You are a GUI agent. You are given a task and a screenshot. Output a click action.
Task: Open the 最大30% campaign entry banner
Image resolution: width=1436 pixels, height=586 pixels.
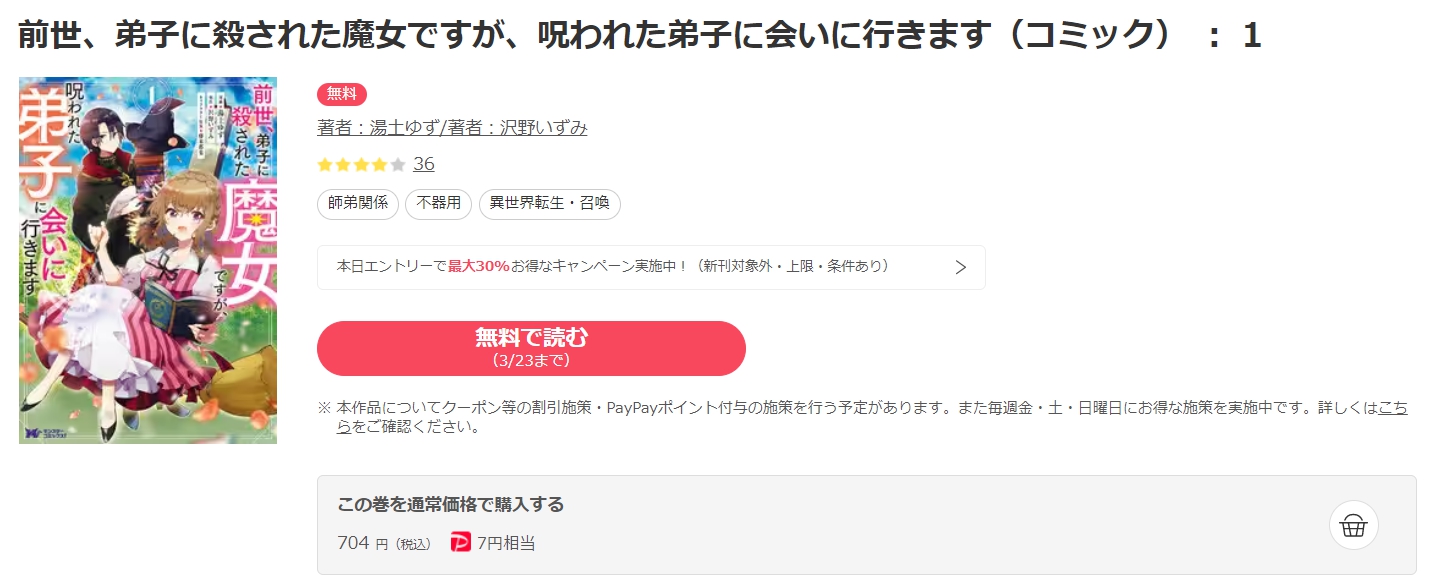tap(651, 267)
